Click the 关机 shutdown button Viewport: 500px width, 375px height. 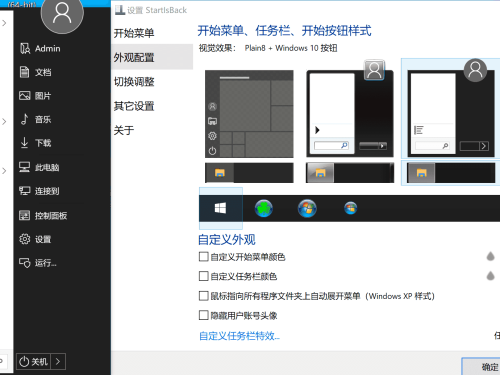click(x=34, y=361)
